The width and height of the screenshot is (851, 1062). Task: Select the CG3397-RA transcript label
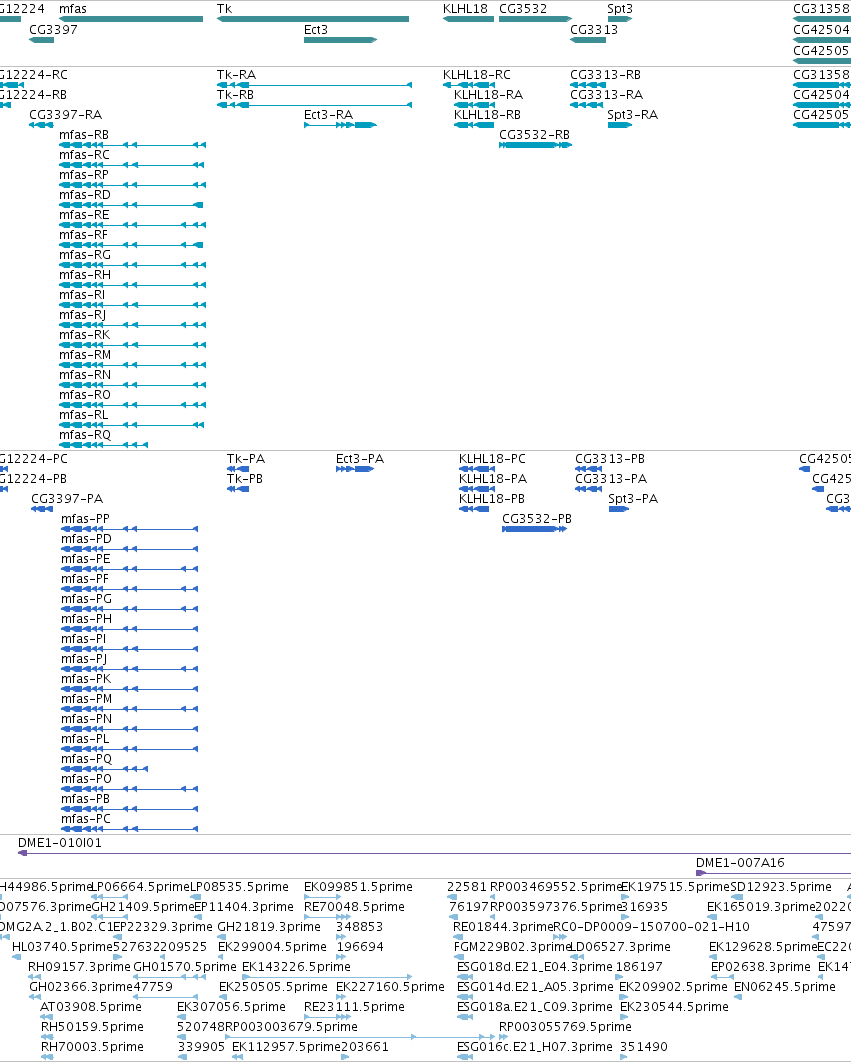(66, 114)
